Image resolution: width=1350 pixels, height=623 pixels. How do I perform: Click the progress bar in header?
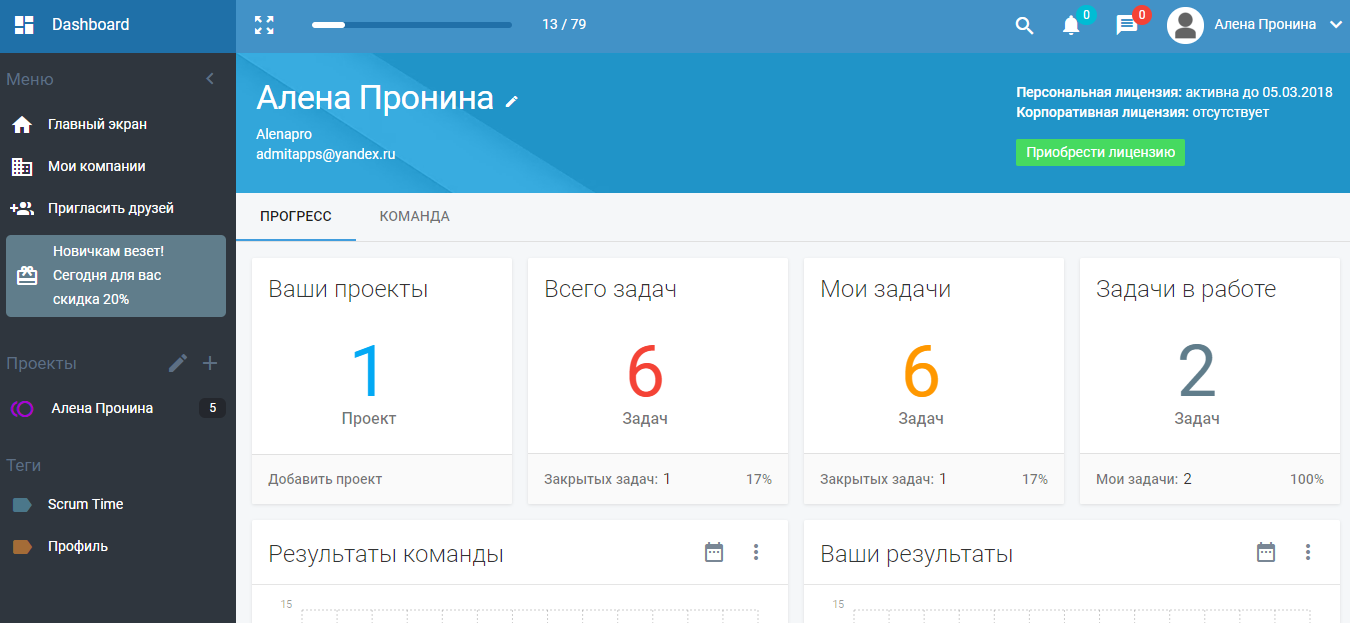tap(412, 25)
